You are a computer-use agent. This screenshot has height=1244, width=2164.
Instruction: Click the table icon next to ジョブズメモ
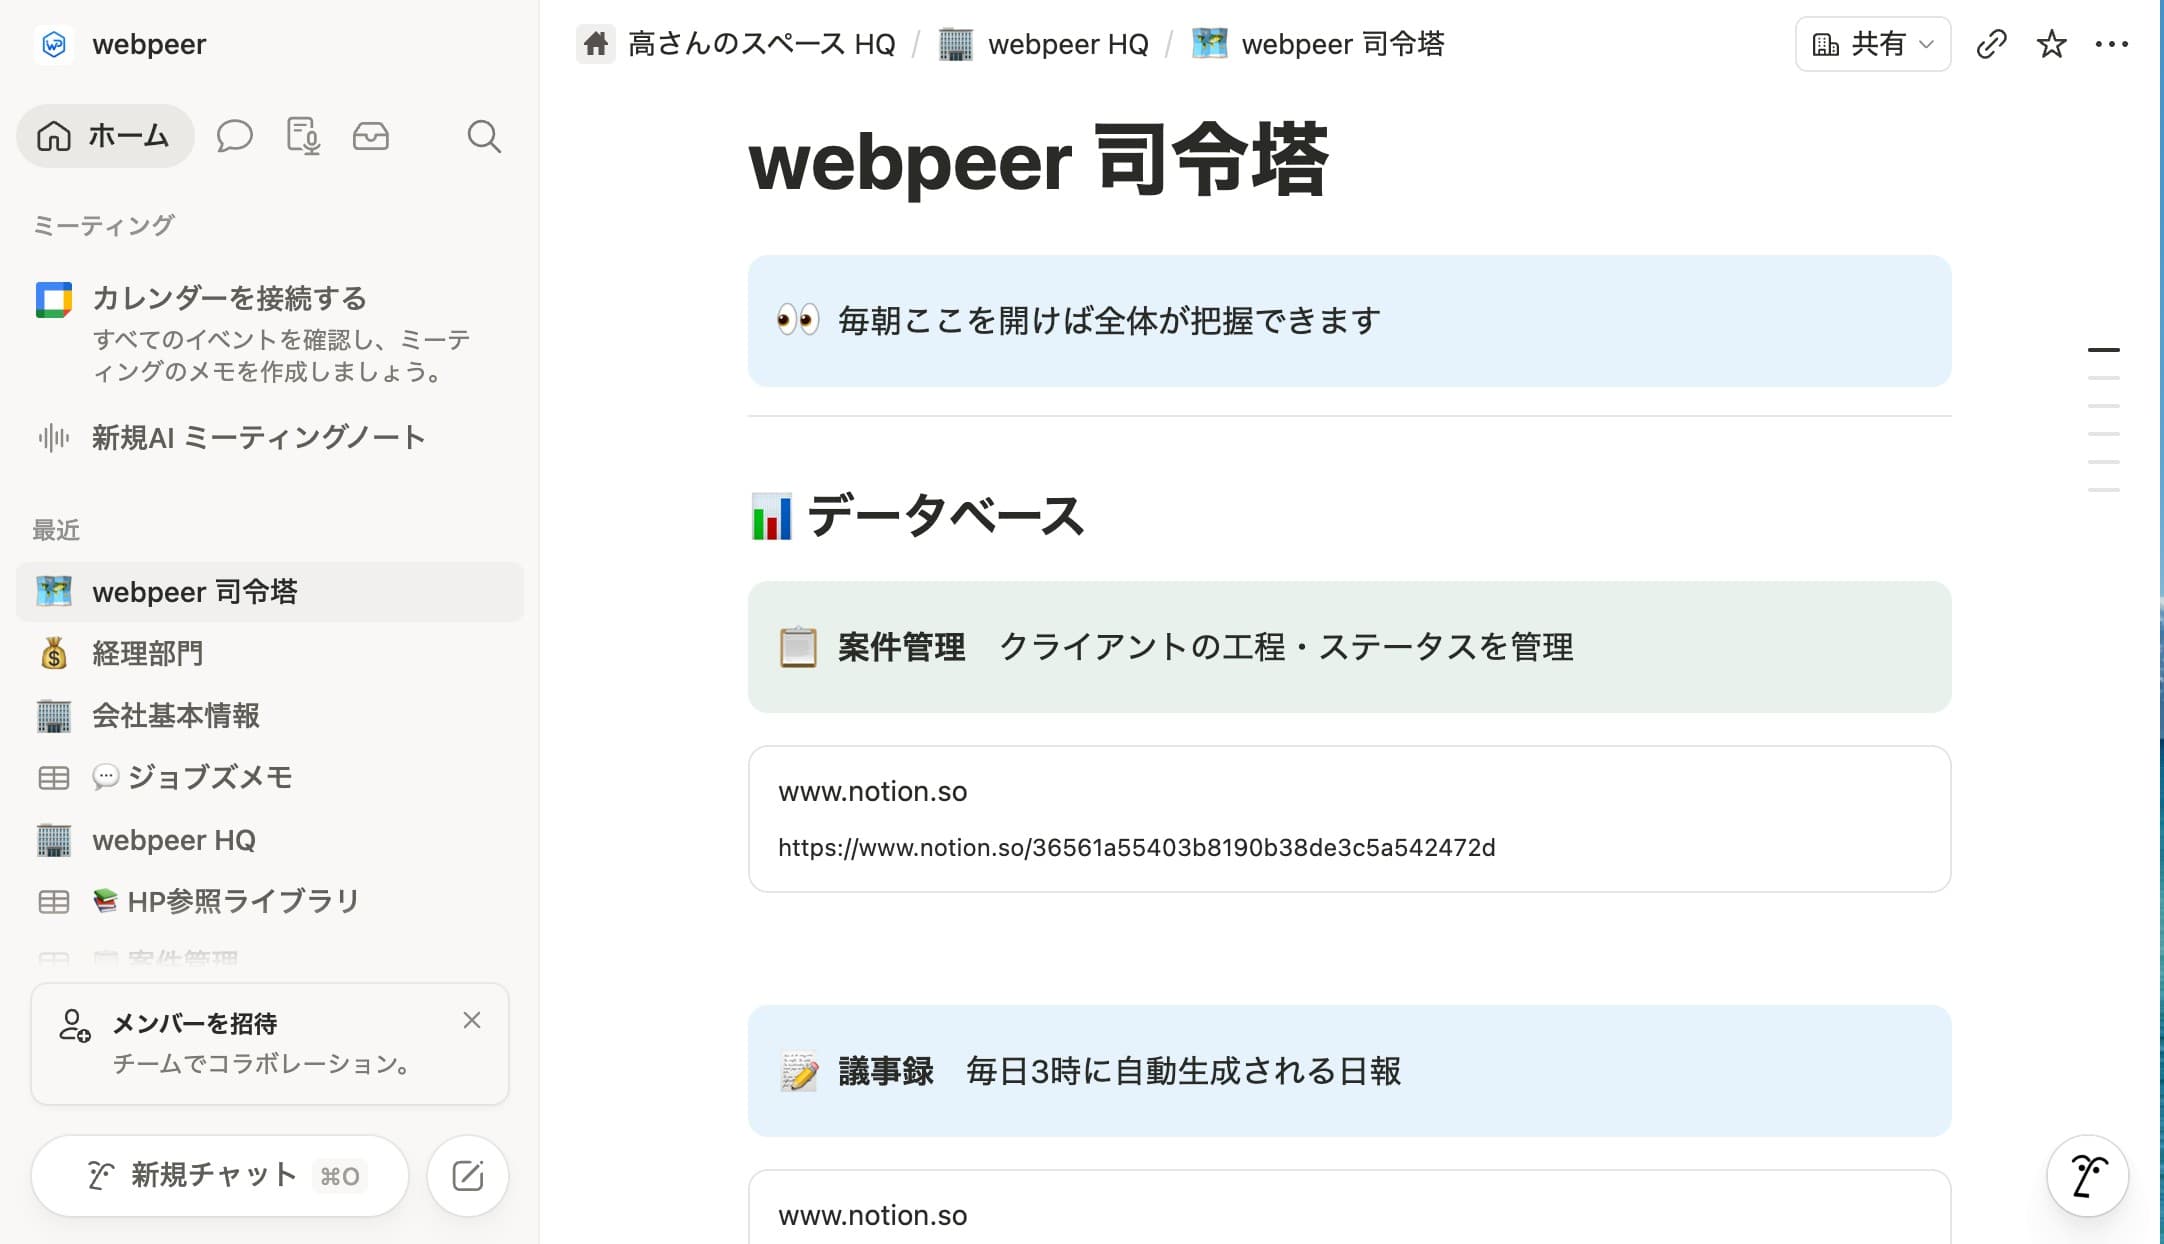(54, 777)
